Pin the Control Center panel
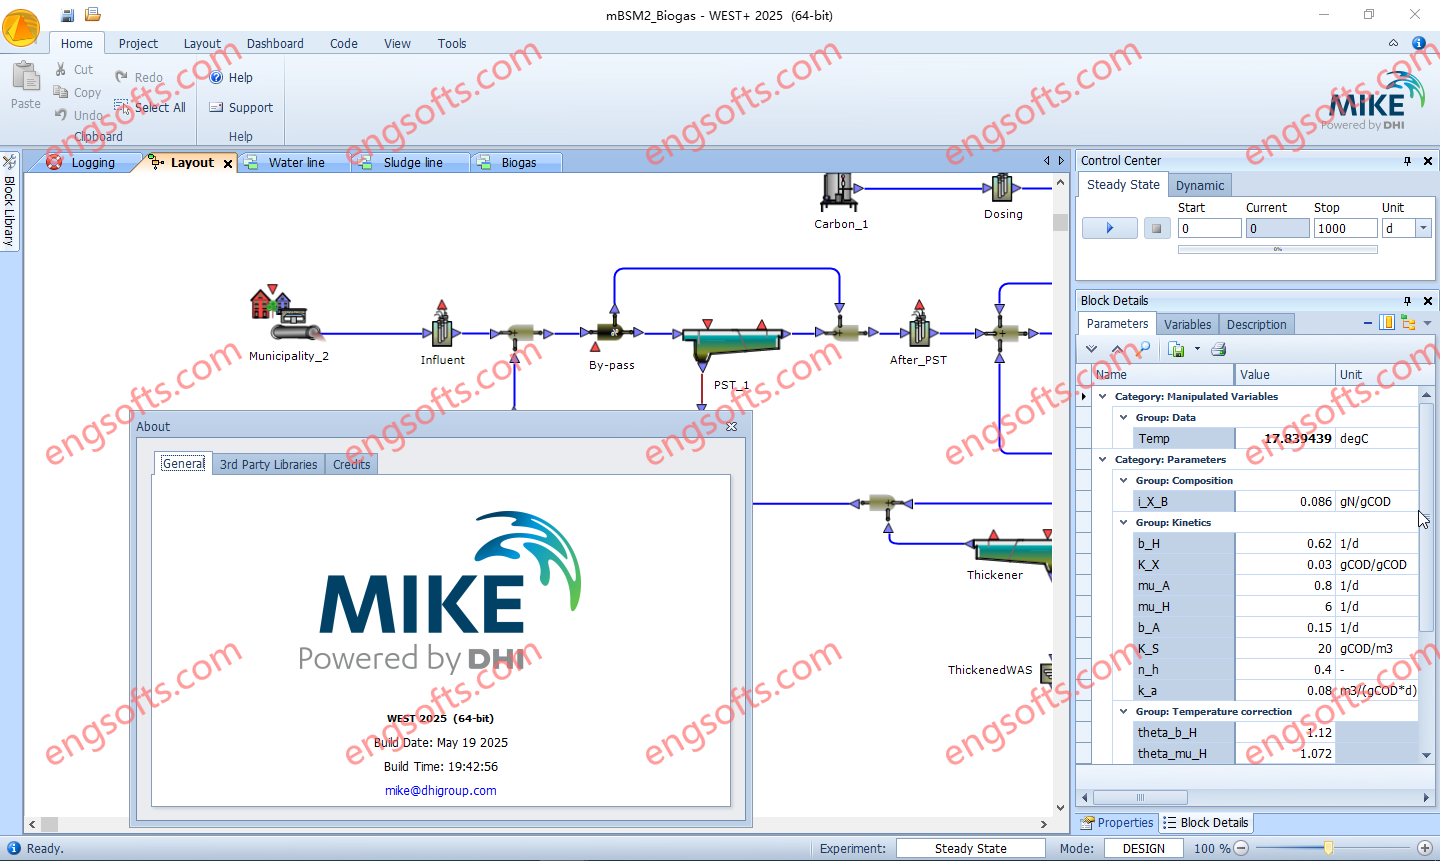This screenshot has width=1440, height=861. (1407, 160)
